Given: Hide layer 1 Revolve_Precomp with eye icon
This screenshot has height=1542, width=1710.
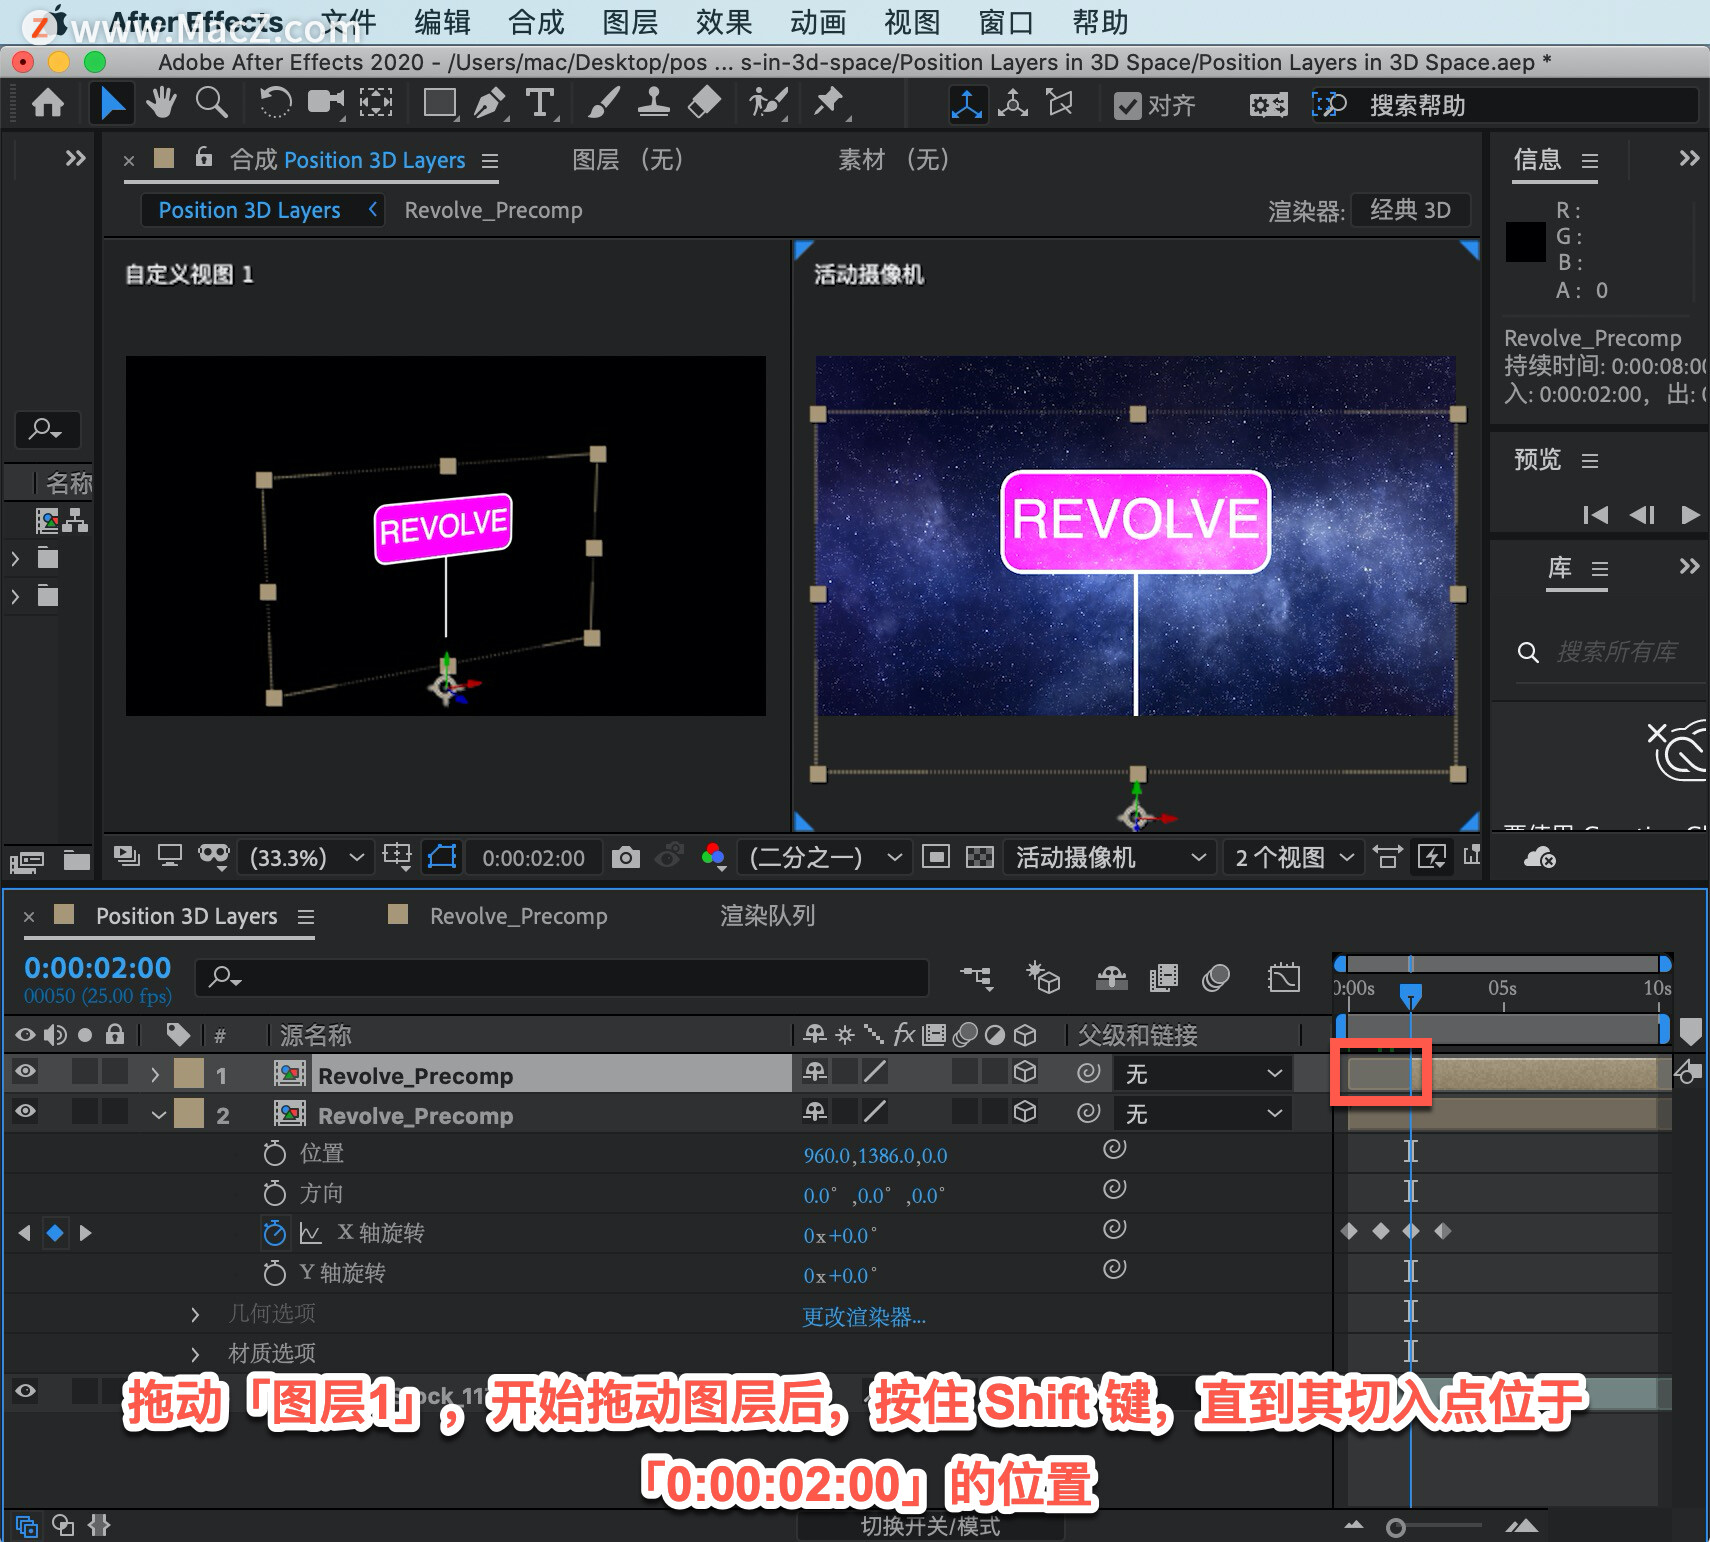Looking at the screenshot, I should coord(25,1072).
